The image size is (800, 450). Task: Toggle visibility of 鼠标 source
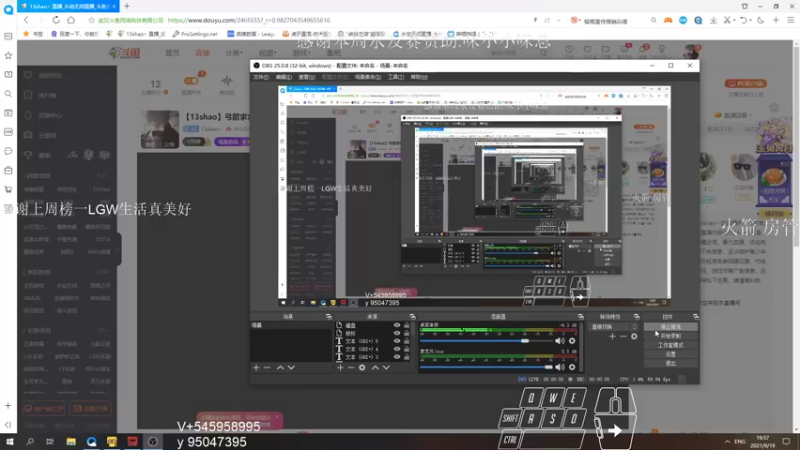tap(396, 333)
